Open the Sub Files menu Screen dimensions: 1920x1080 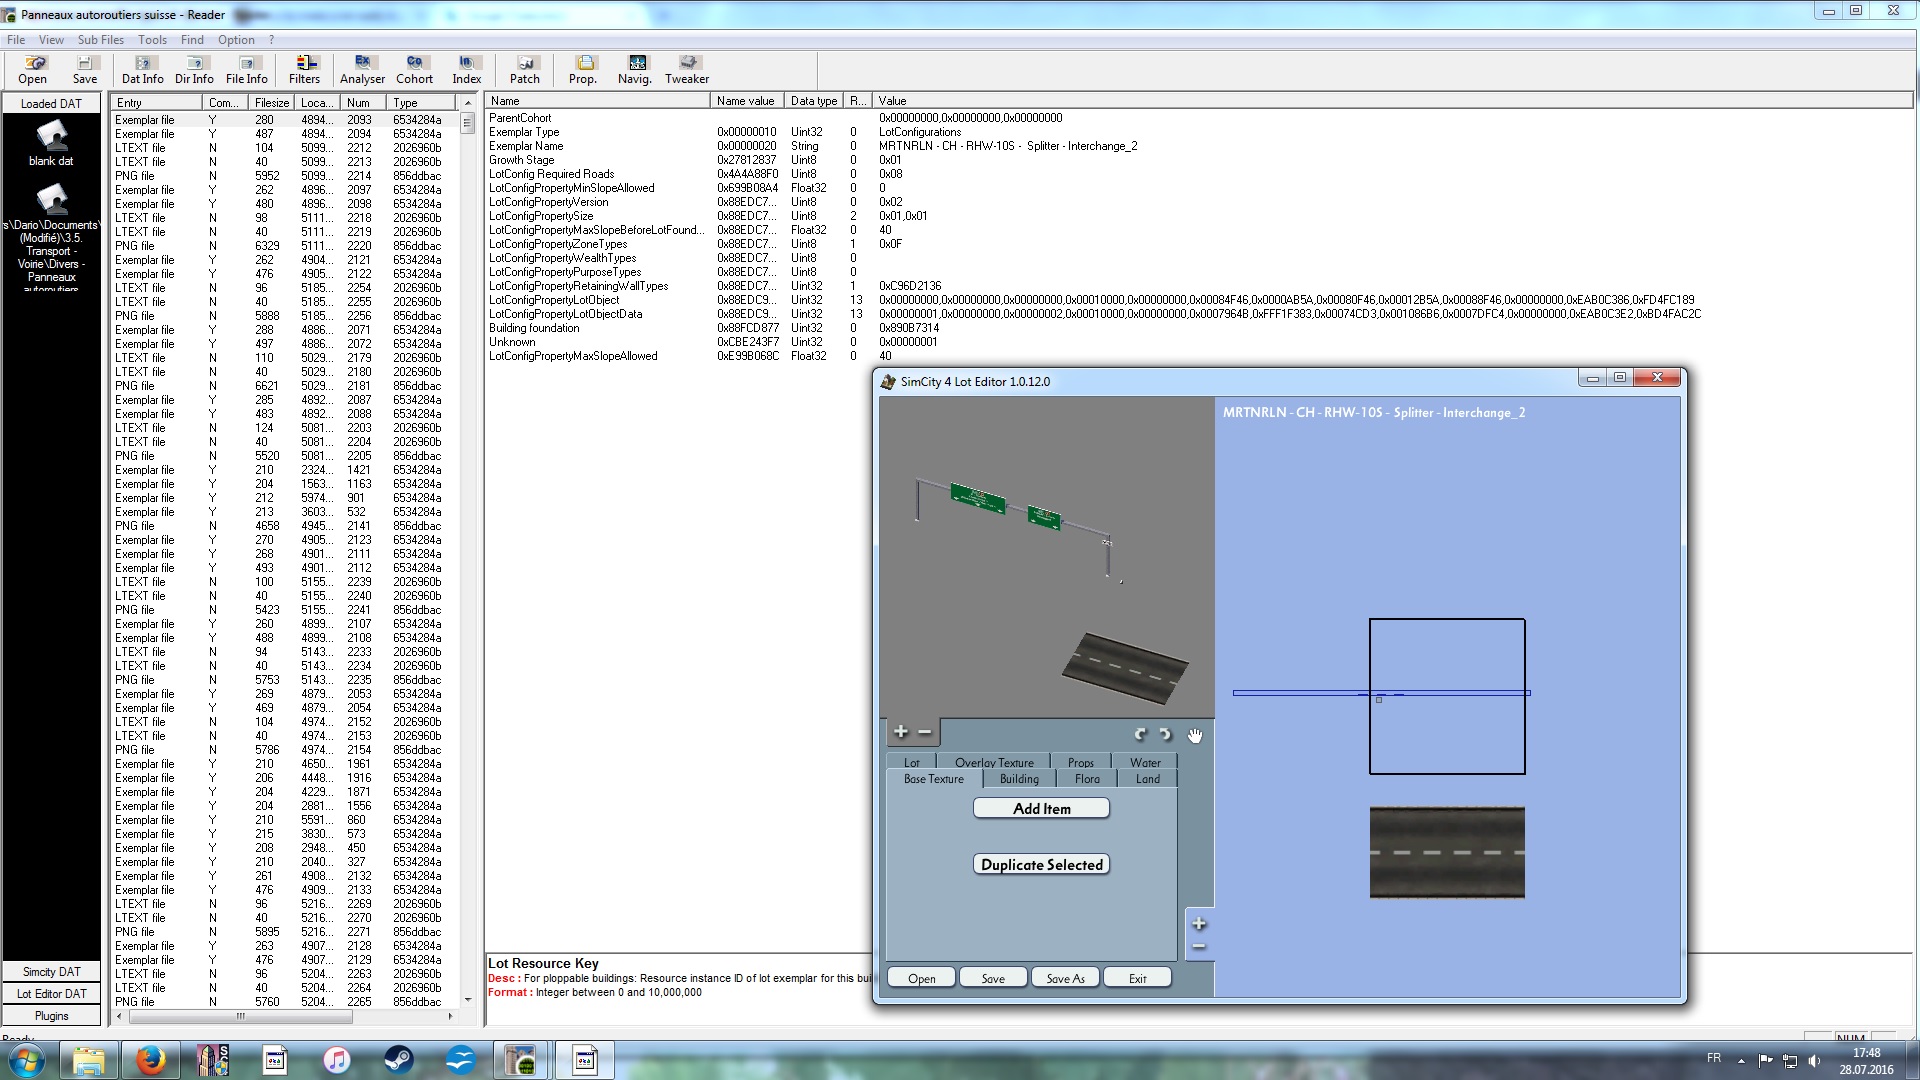coord(100,40)
